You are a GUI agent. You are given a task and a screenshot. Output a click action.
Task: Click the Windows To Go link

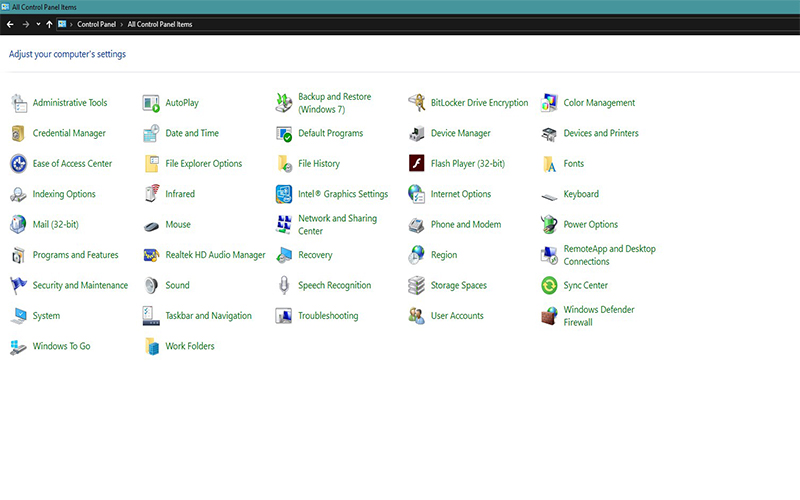tap(61, 346)
